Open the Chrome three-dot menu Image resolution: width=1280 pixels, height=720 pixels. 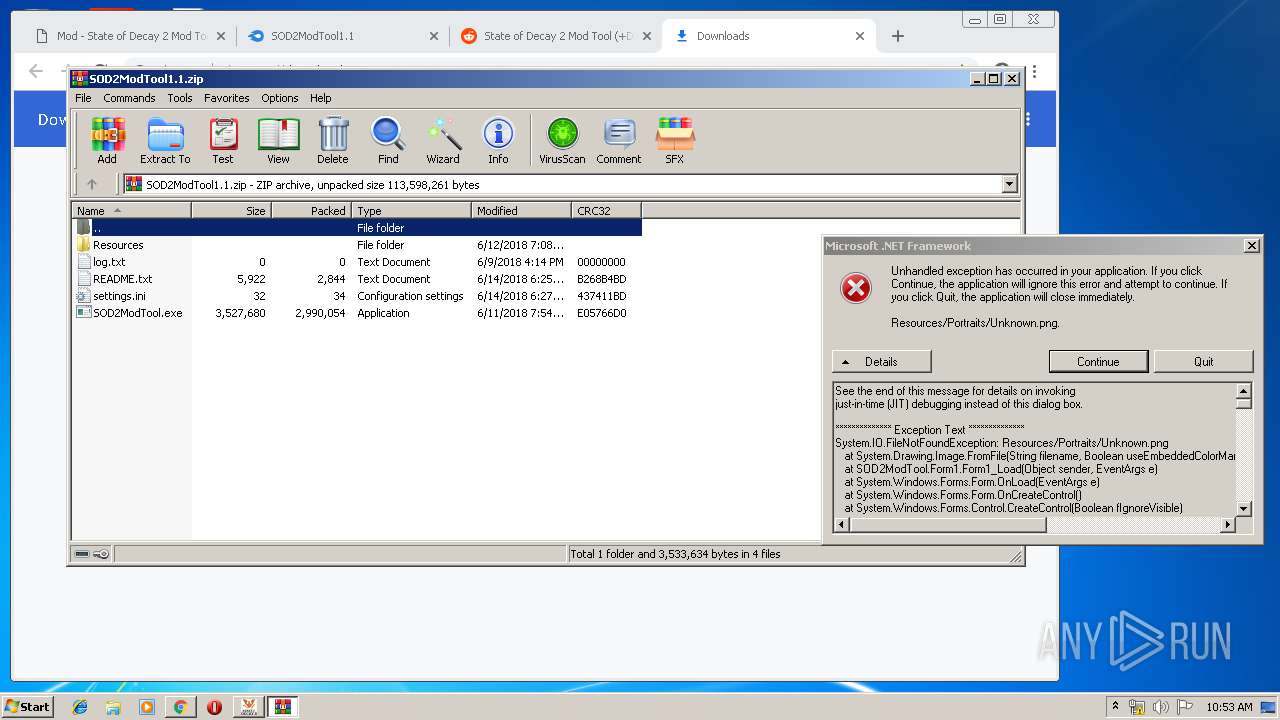coord(1034,71)
